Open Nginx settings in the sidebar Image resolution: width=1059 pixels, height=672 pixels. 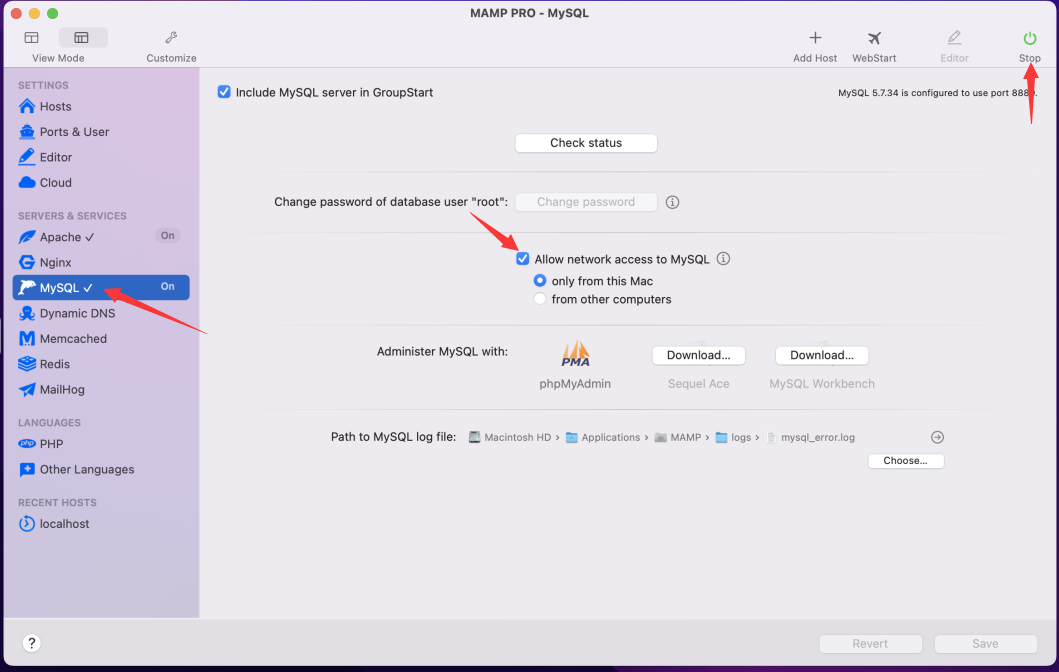click(56, 262)
